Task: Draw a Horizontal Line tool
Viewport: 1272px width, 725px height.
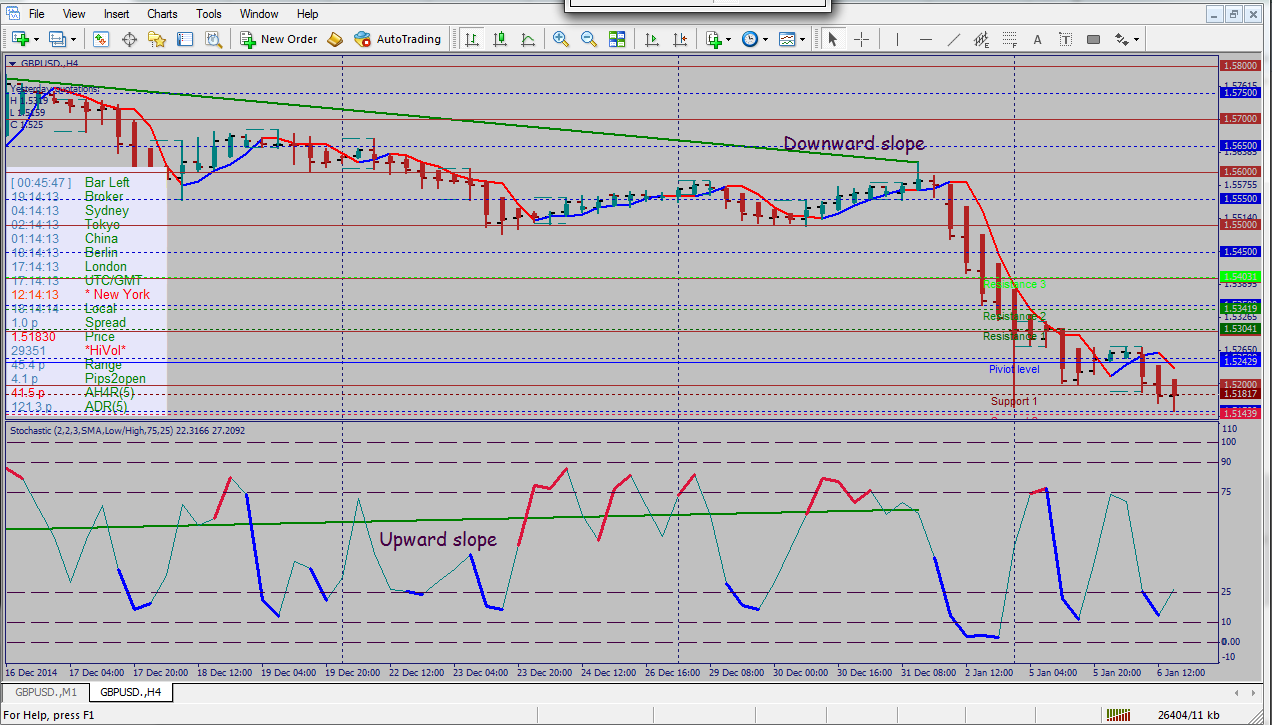Action: point(925,39)
